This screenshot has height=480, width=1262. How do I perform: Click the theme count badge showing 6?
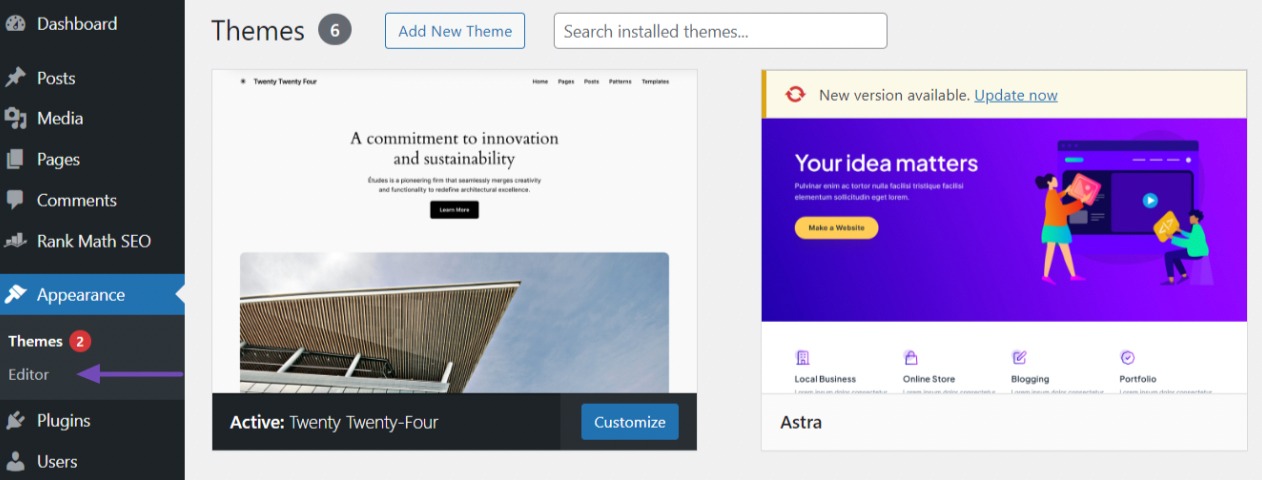click(x=335, y=31)
